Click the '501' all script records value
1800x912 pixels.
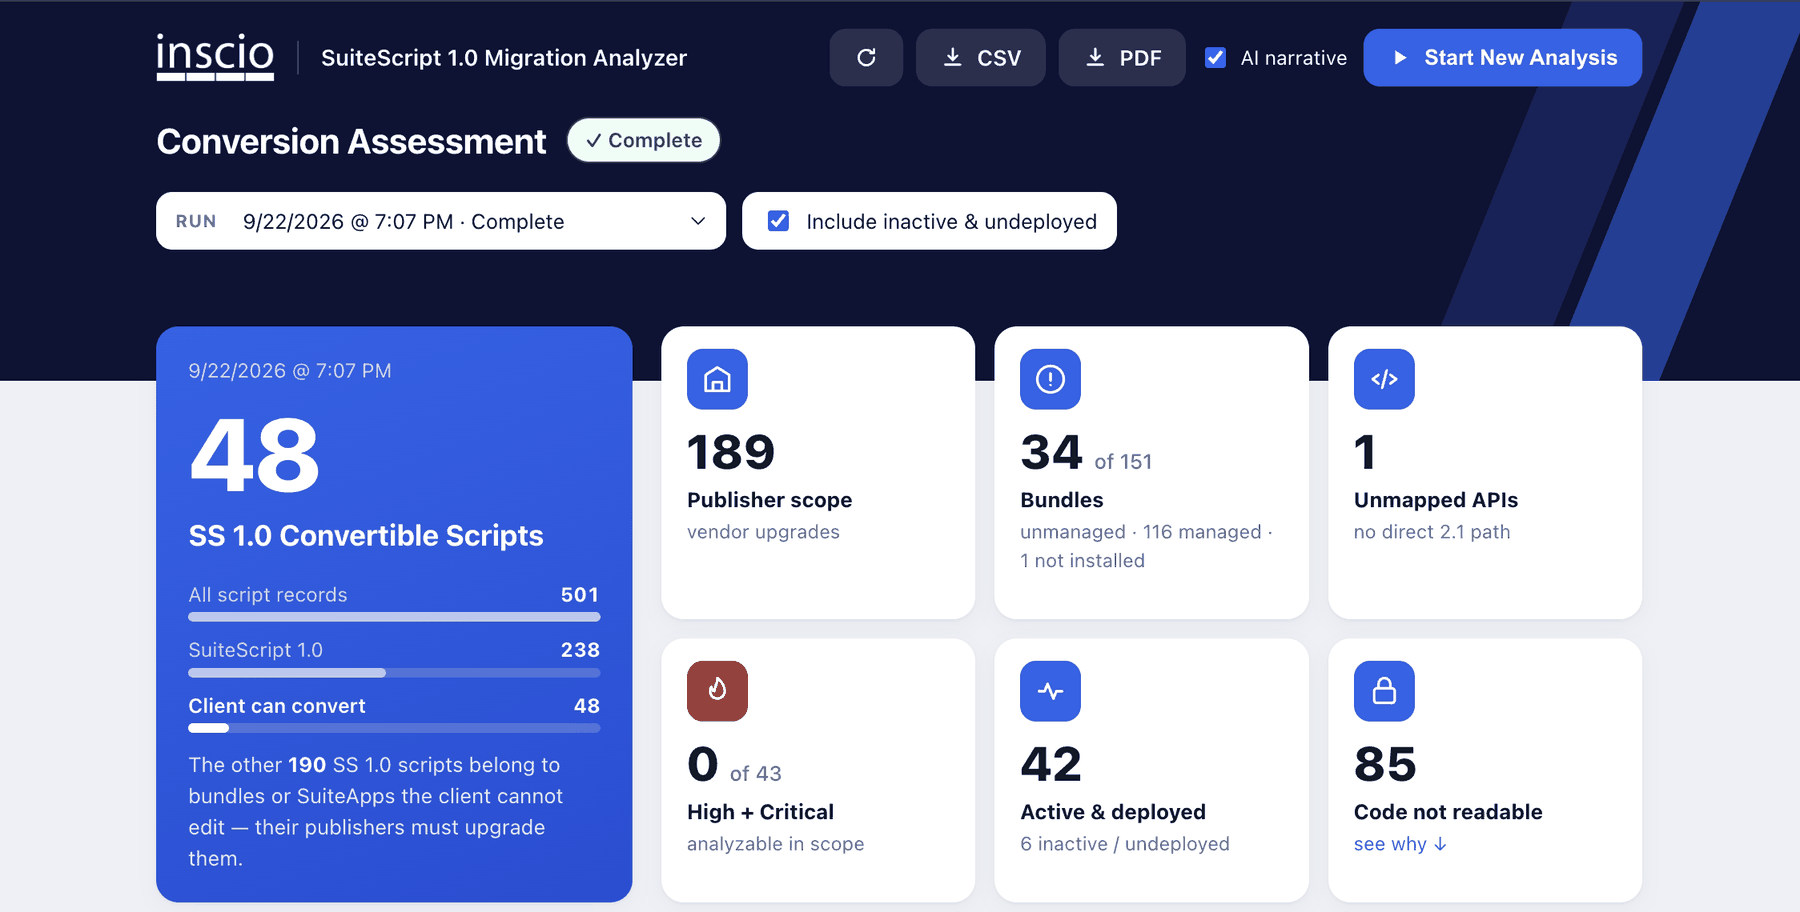click(x=580, y=595)
